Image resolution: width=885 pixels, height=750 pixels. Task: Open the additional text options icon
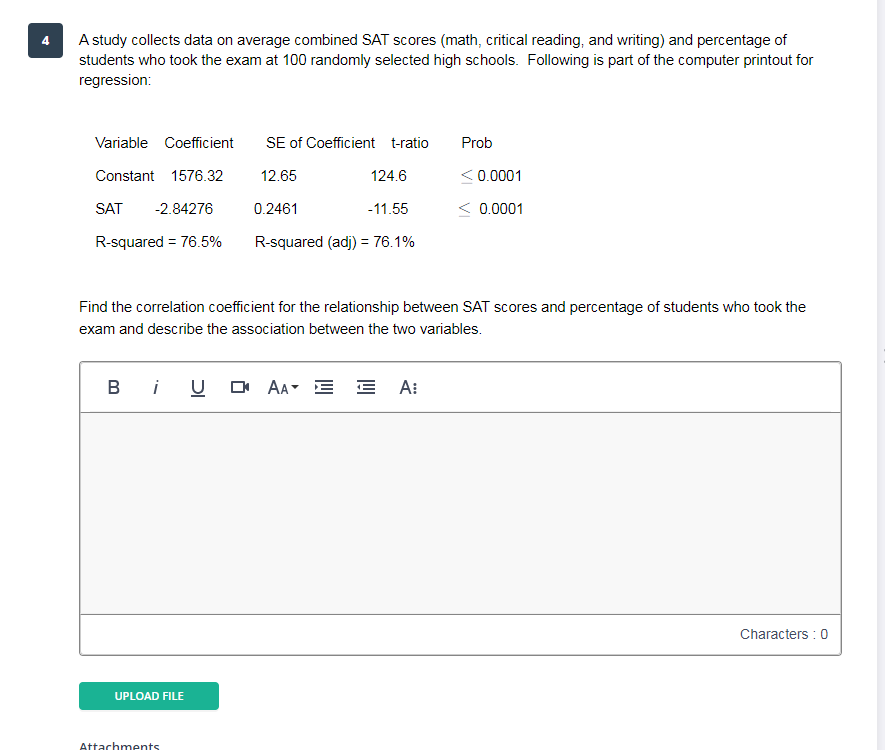(x=408, y=387)
